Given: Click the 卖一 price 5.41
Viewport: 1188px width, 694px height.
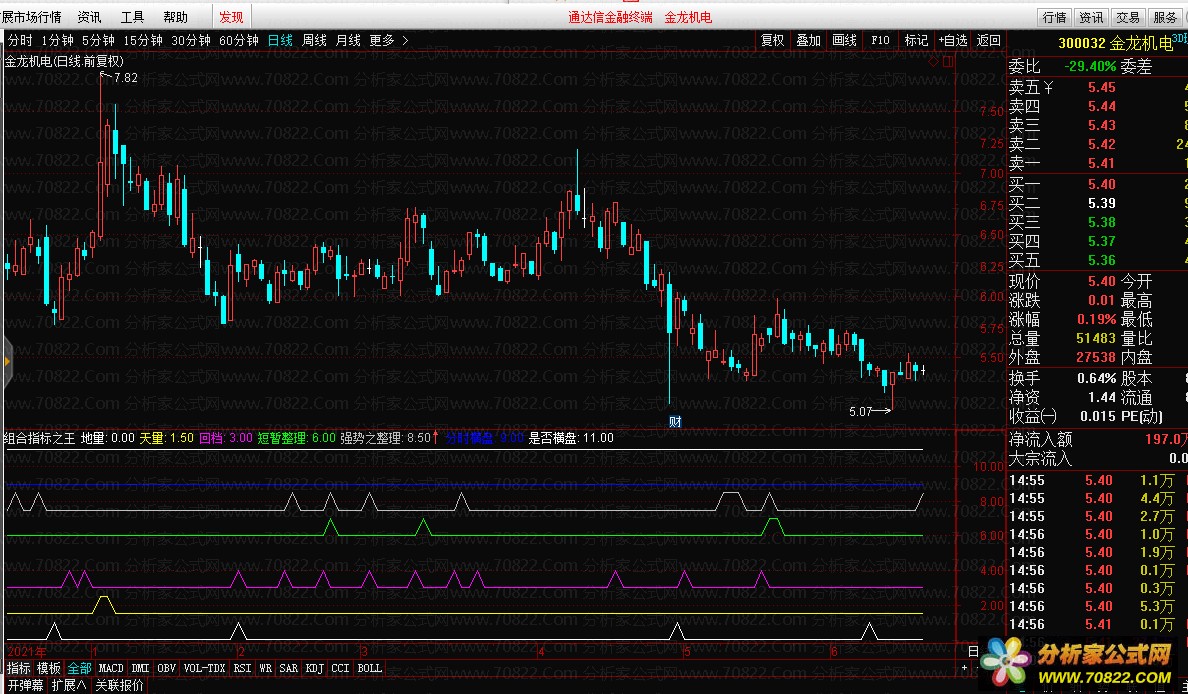Looking at the screenshot, I should (x=1102, y=163).
